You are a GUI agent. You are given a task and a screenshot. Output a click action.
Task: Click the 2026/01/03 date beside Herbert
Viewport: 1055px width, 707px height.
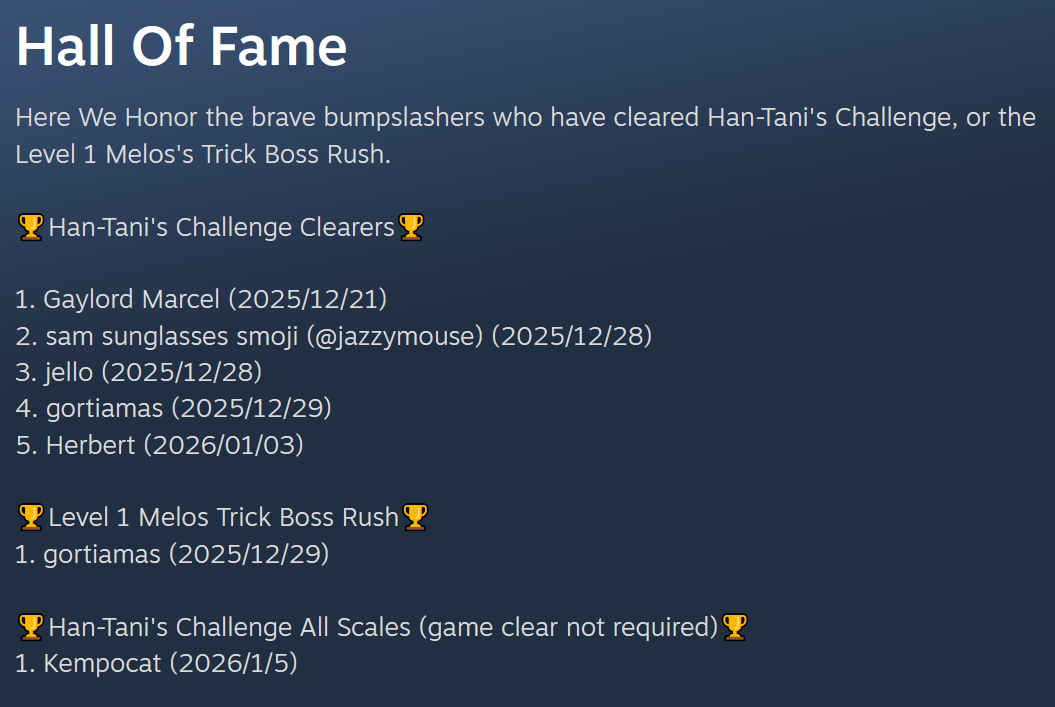point(223,445)
